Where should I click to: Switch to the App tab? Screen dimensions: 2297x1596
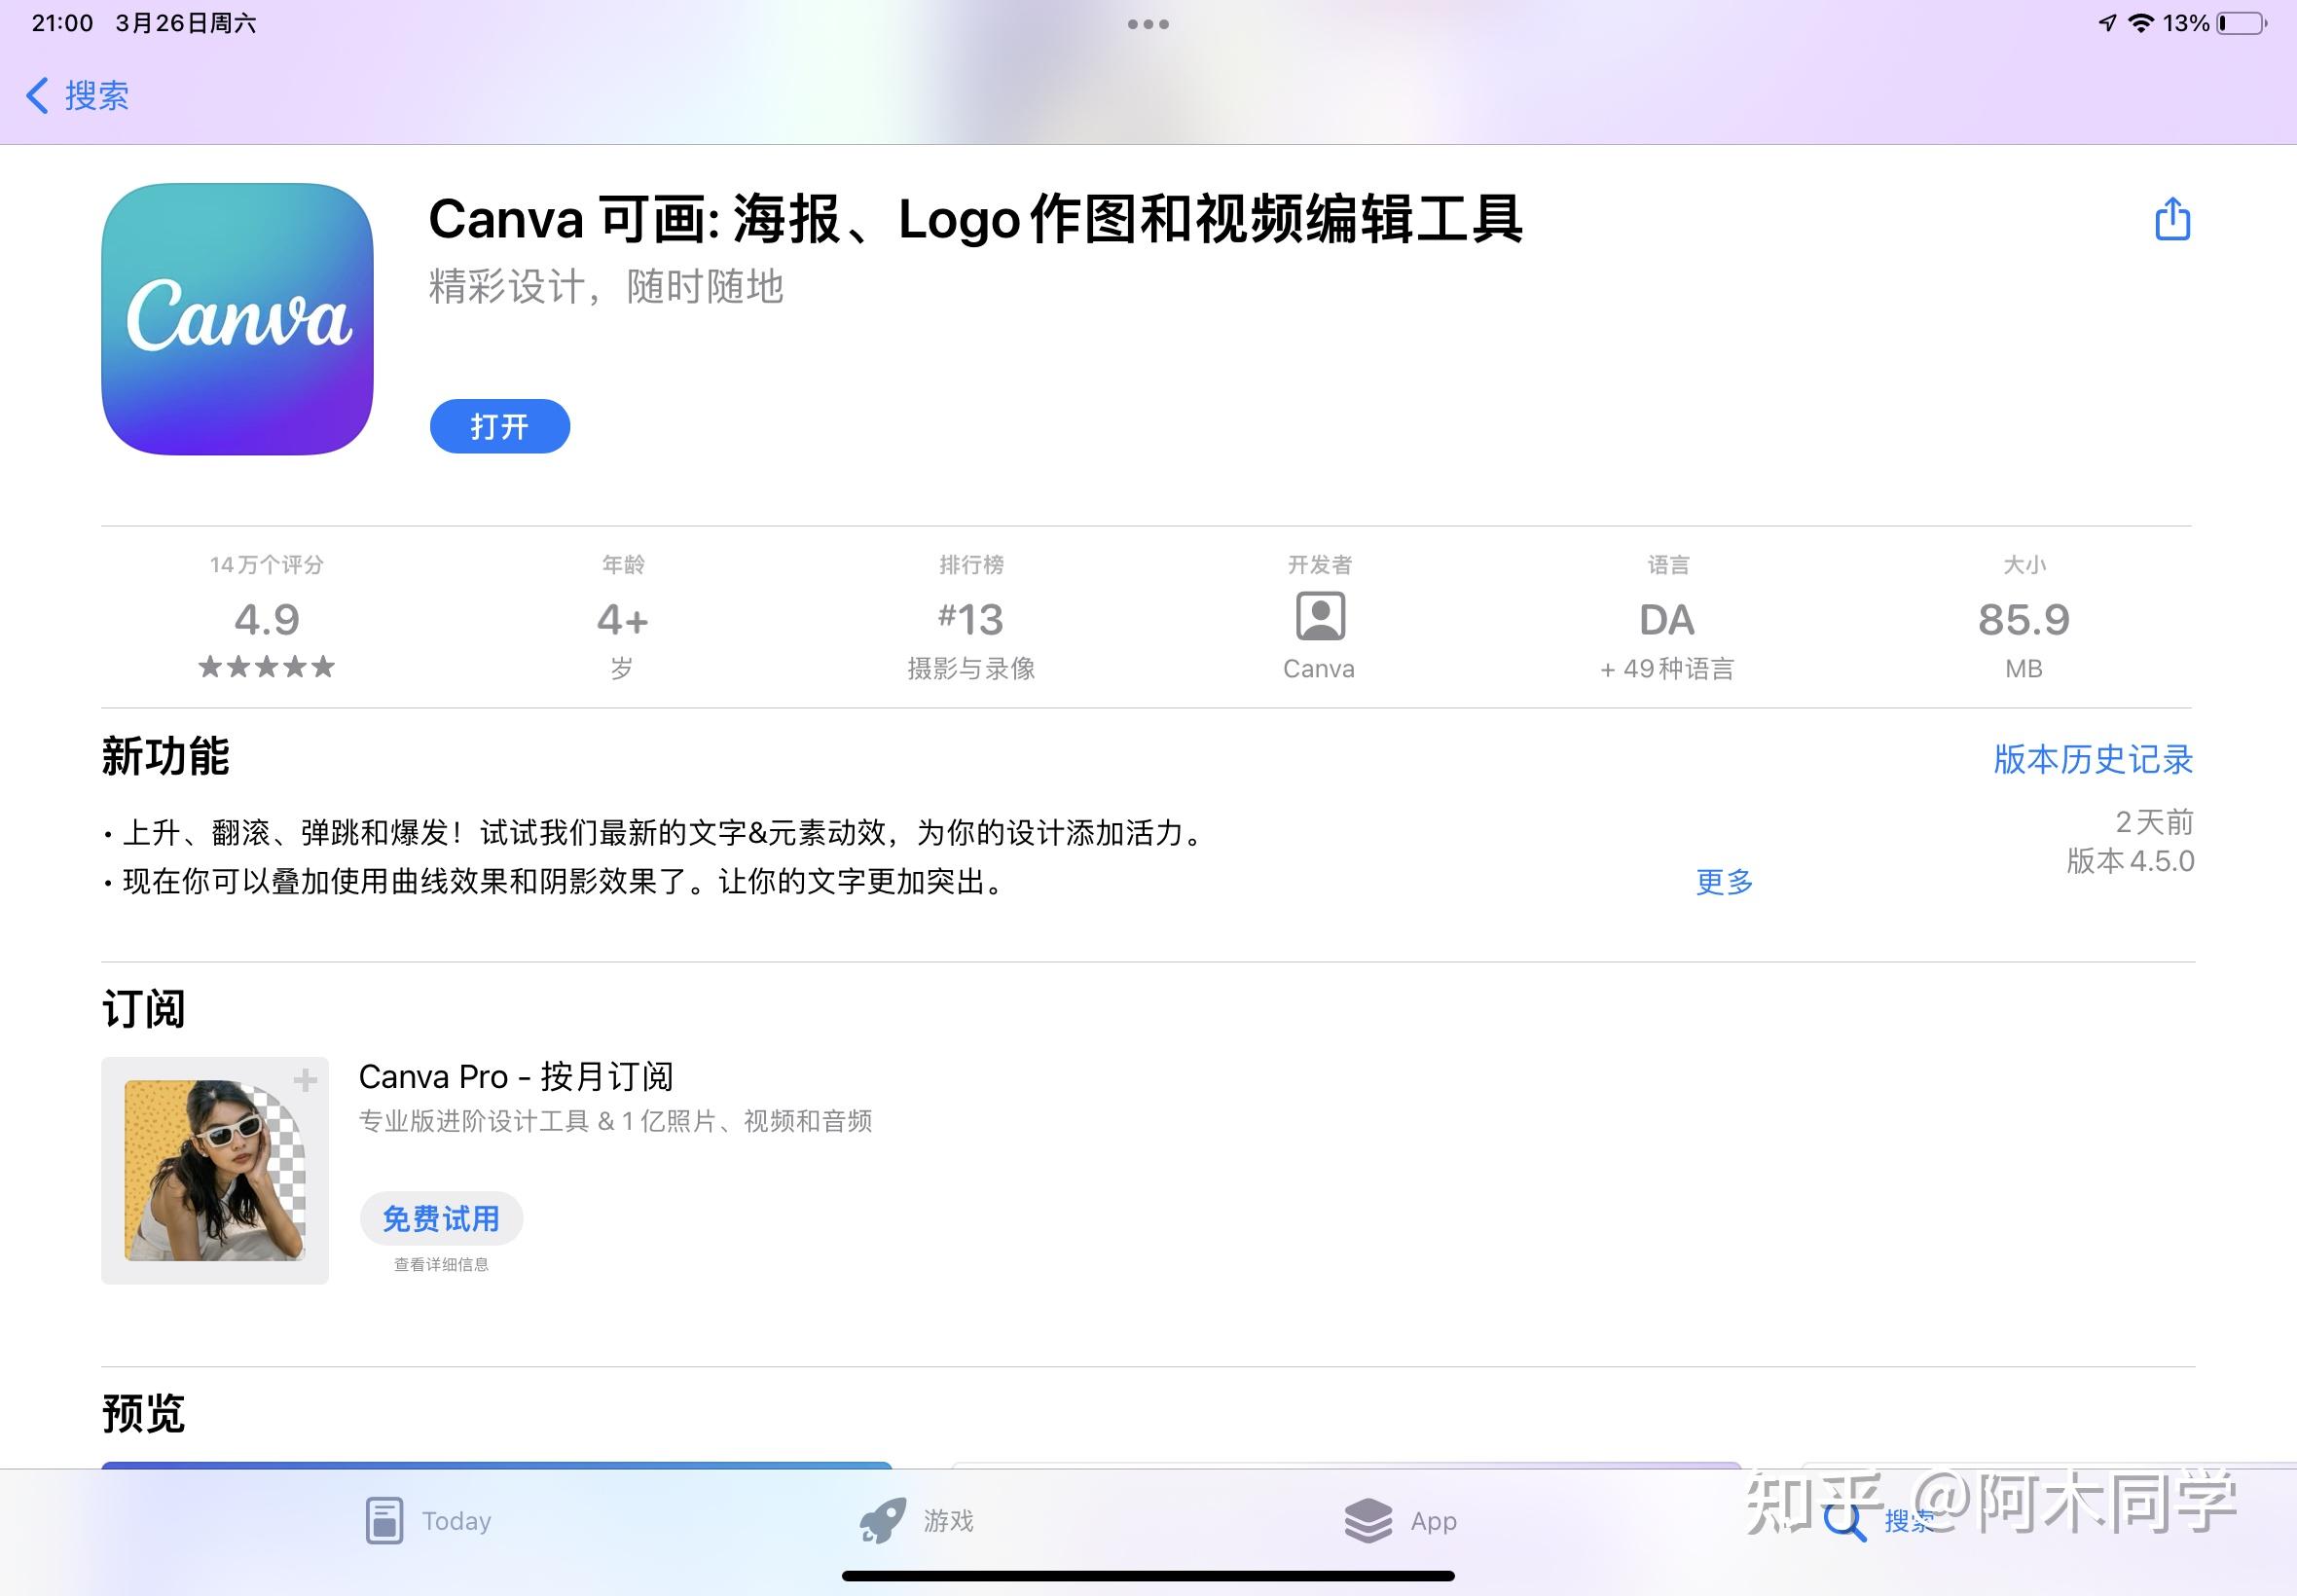pyautogui.click(x=1400, y=1521)
